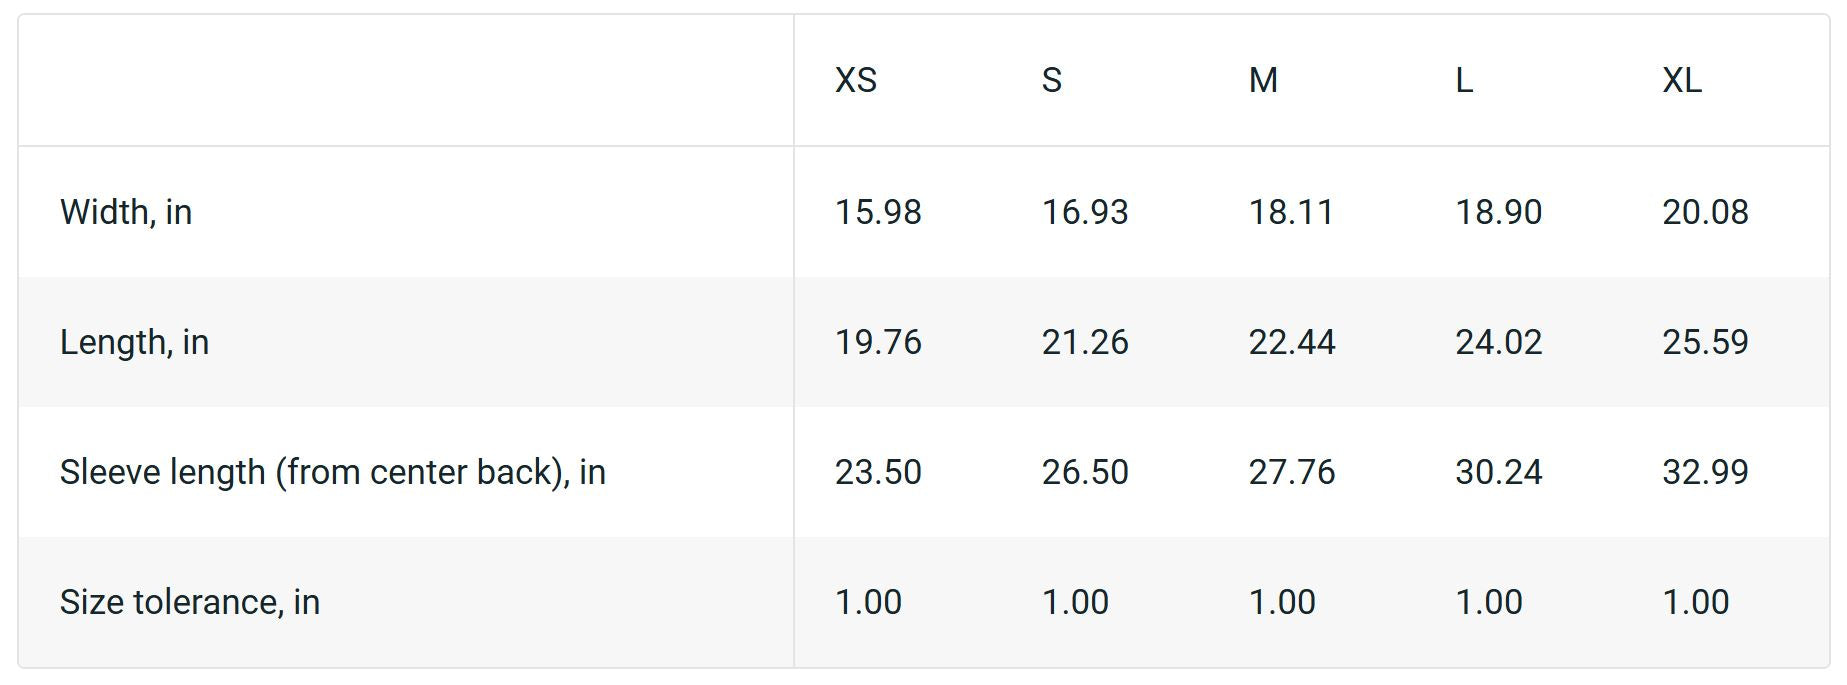Screen dimensions: 1847x685
Task: Click the XS size column header
Action: point(856,80)
